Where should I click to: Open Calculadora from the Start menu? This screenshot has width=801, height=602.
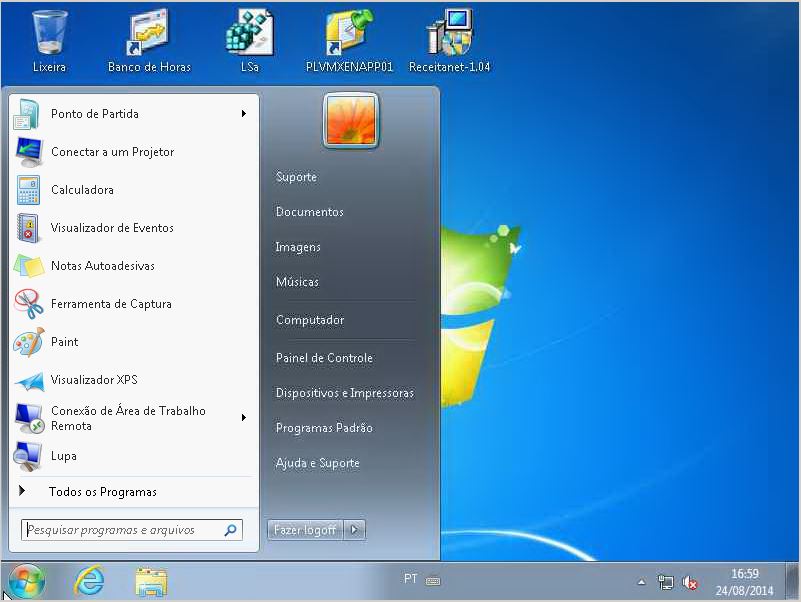82,190
